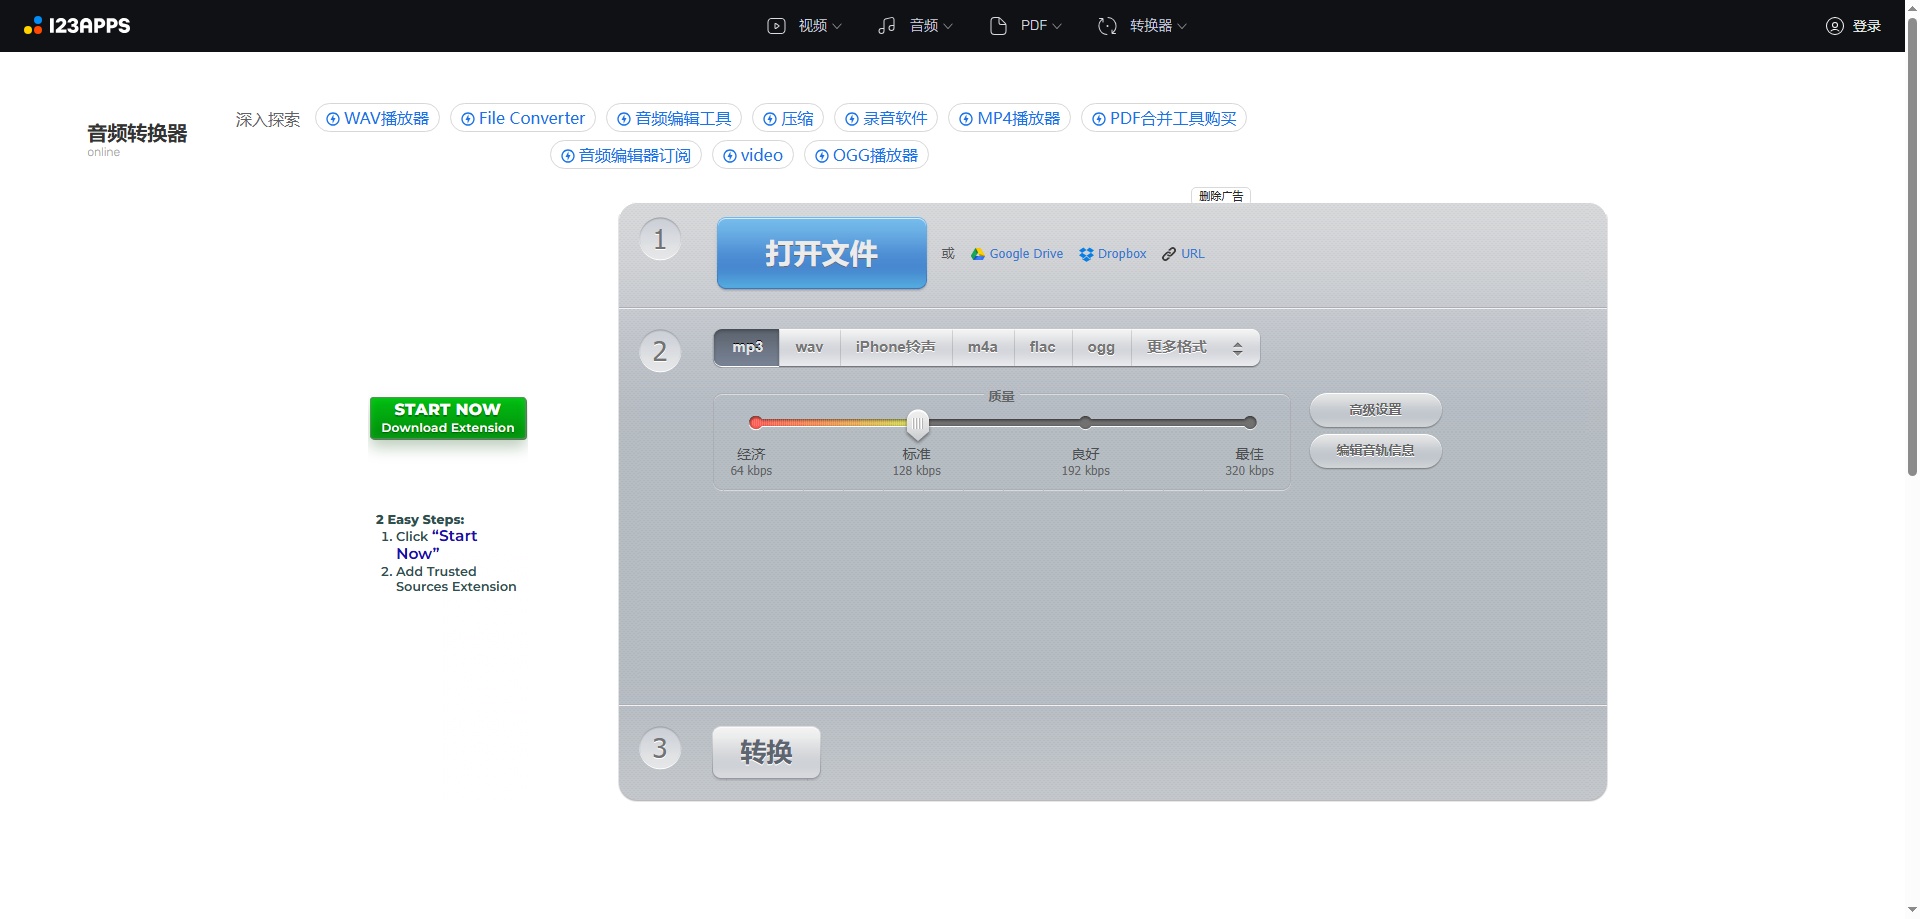Click the Google Drive icon
This screenshot has height=919, width=1920.
coord(977,254)
